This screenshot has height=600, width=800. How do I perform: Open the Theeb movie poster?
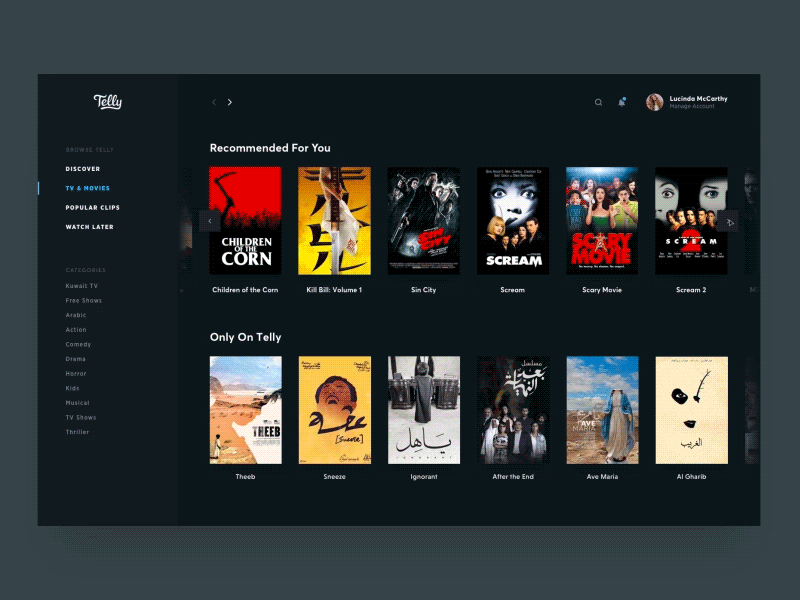pos(246,410)
